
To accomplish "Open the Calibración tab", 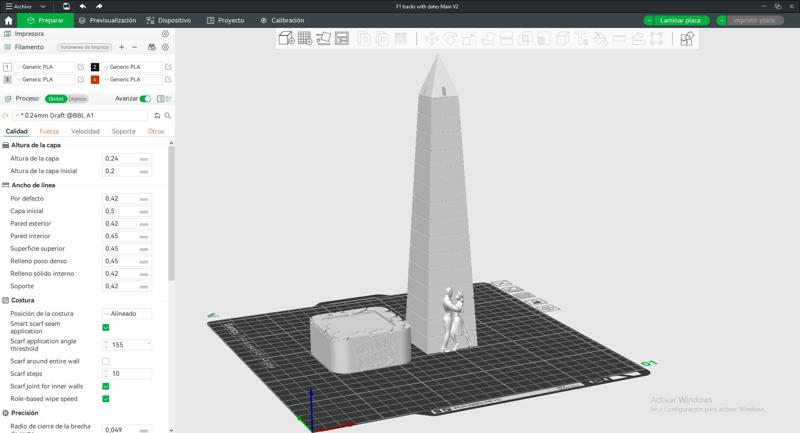I will coord(282,20).
